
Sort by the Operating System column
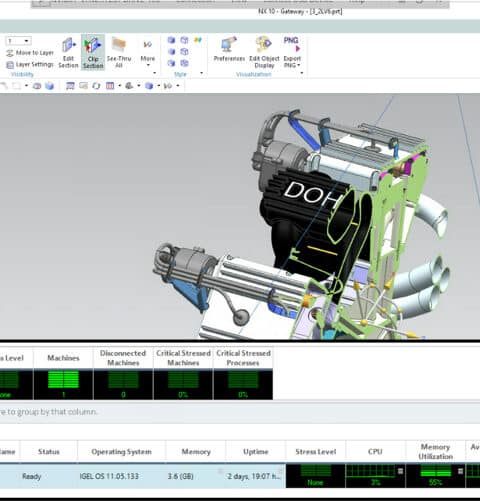point(122,452)
